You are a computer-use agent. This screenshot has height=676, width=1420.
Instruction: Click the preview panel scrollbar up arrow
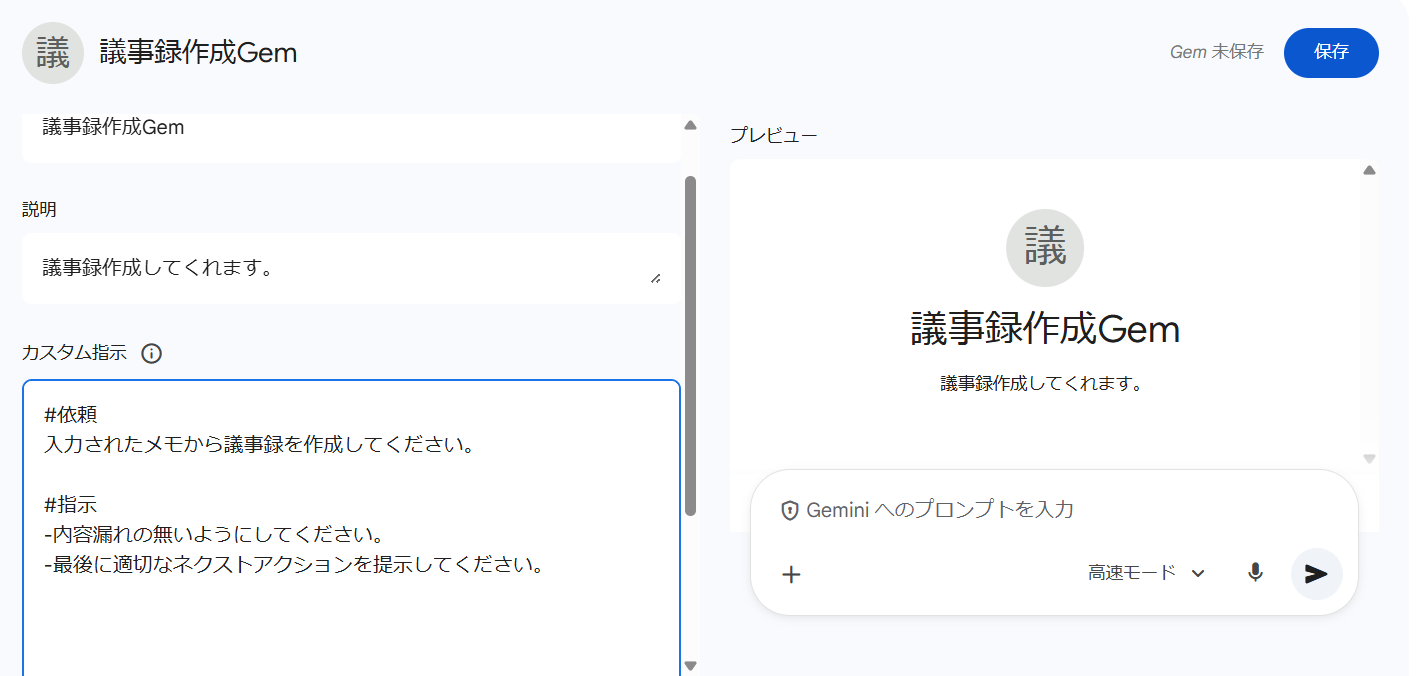[x=1370, y=170]
